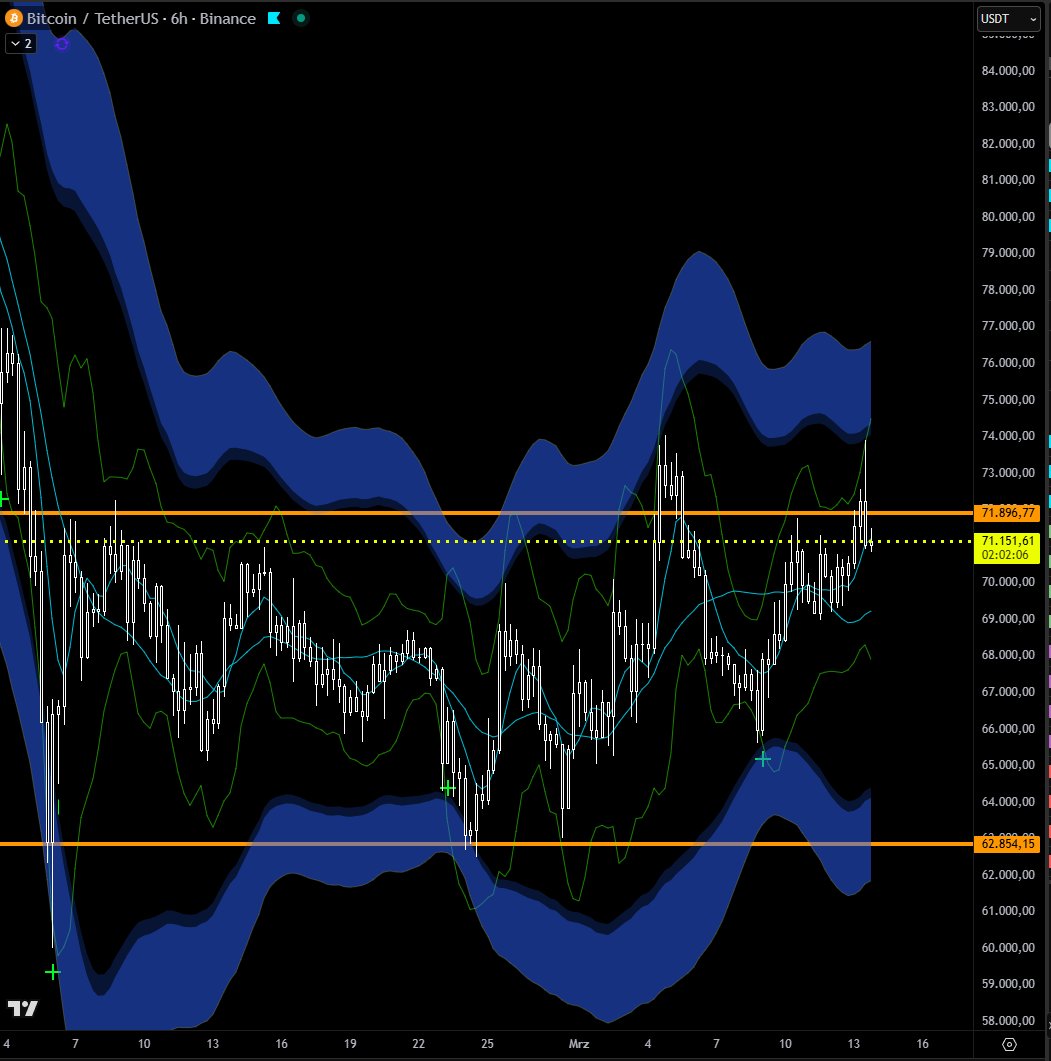Click the 22 date label on time axis
The image size is (1051, 1061).
point(418,1044)
